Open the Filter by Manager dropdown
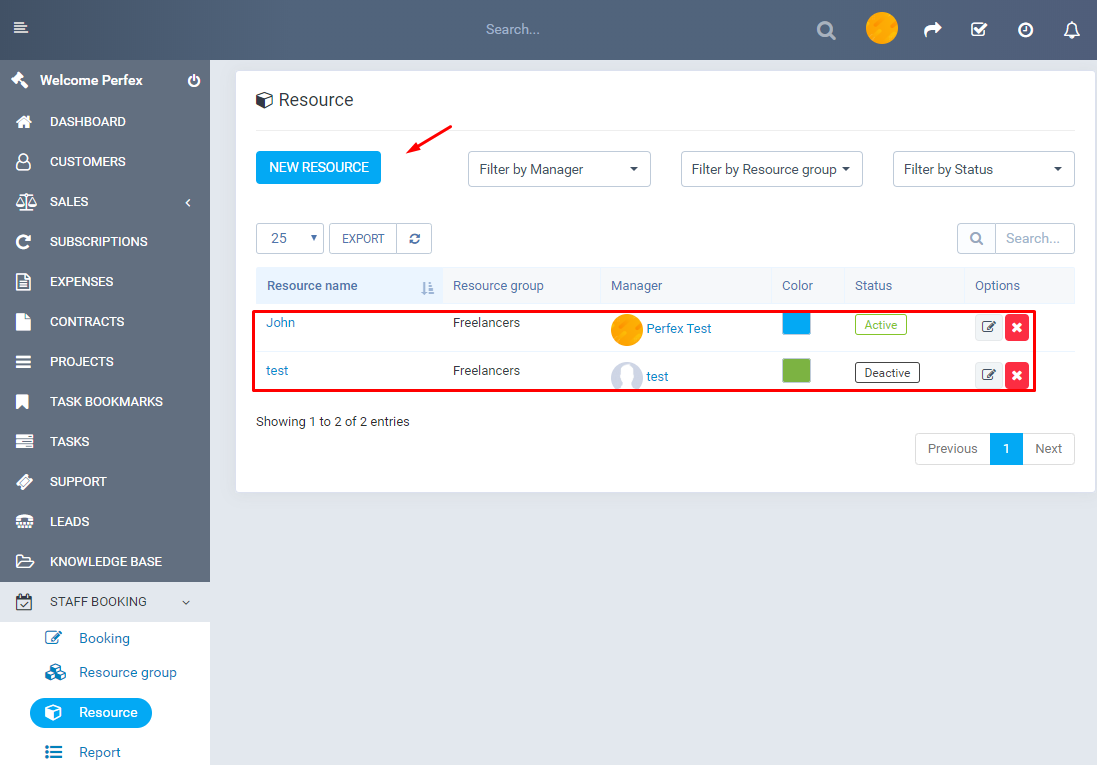Screen dimensions: 1097x765 (x=559, y=169)
